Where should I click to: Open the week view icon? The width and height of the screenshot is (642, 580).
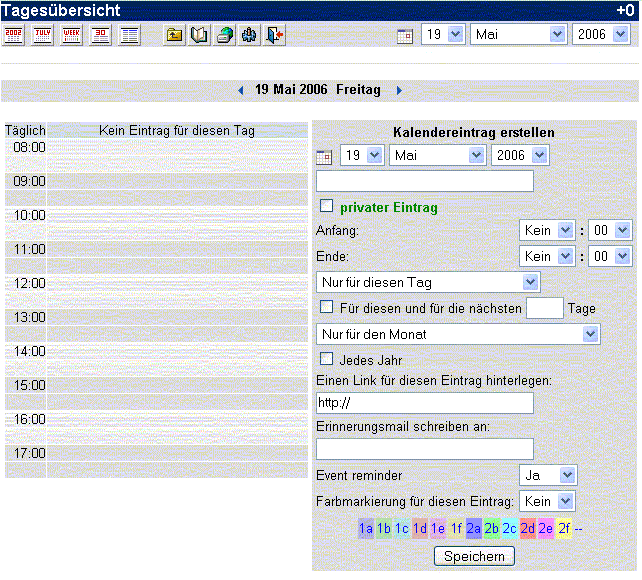click(72, 35)
